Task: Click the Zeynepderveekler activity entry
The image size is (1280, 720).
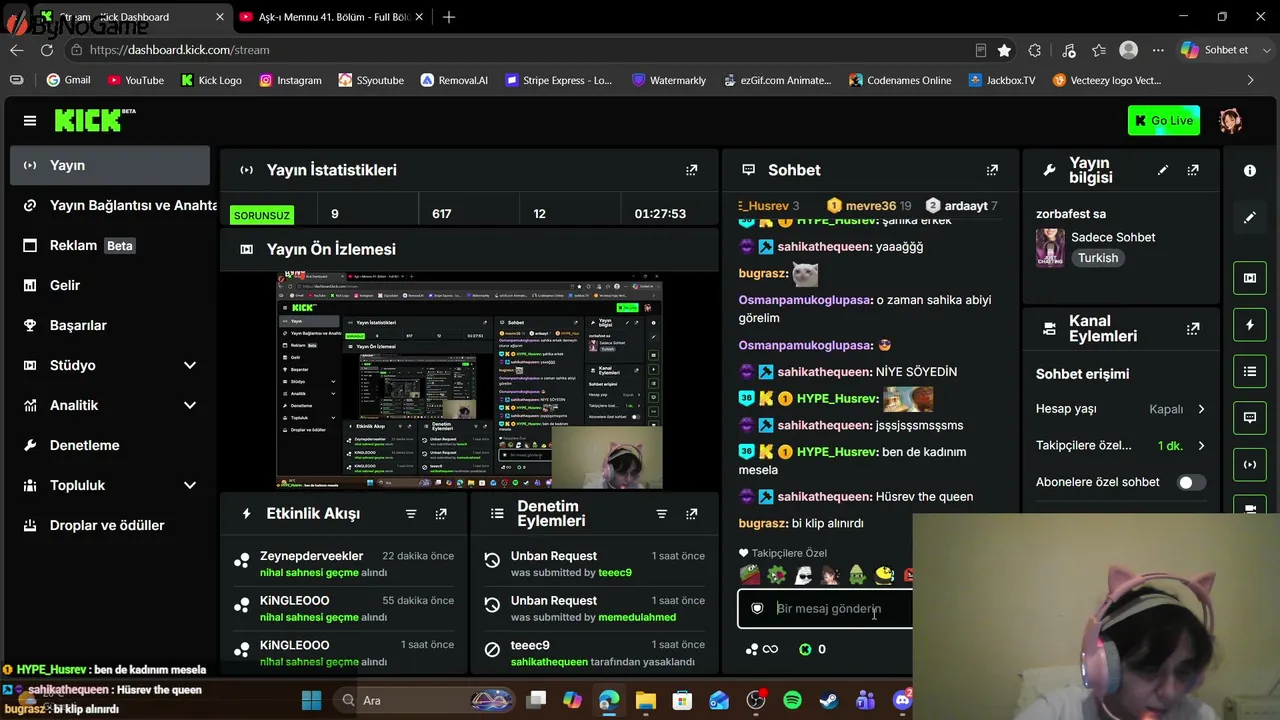Action: 344,564
